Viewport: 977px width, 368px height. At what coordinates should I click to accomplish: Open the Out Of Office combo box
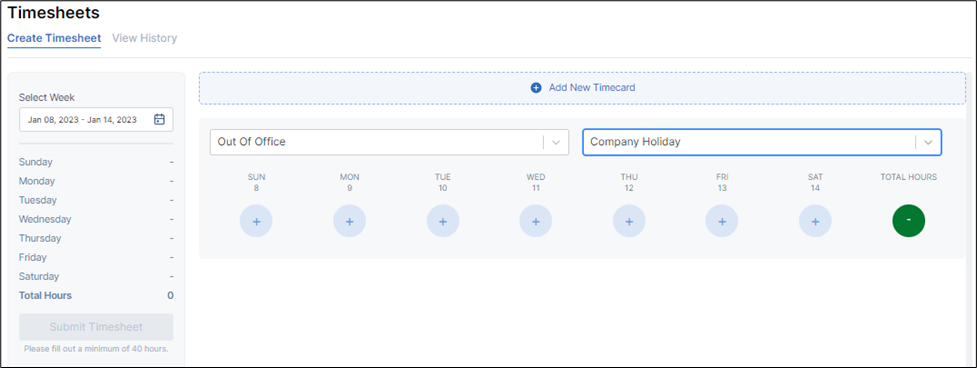(x=389, y=142)
